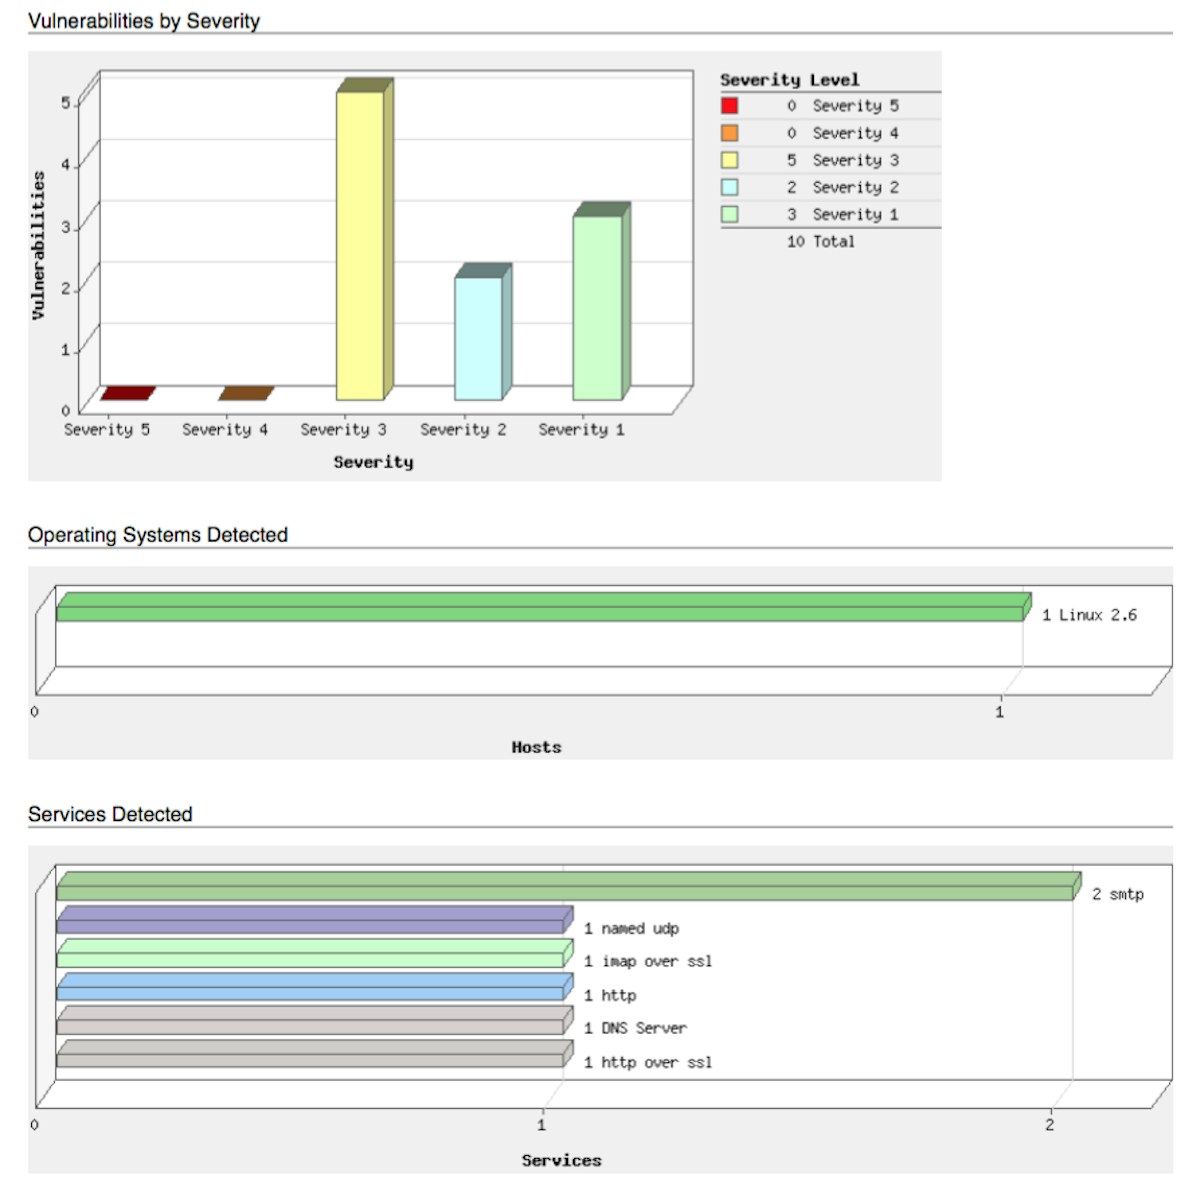
Task: Click the yellow Severity 3 legend swatch
Action: (730, 160)
